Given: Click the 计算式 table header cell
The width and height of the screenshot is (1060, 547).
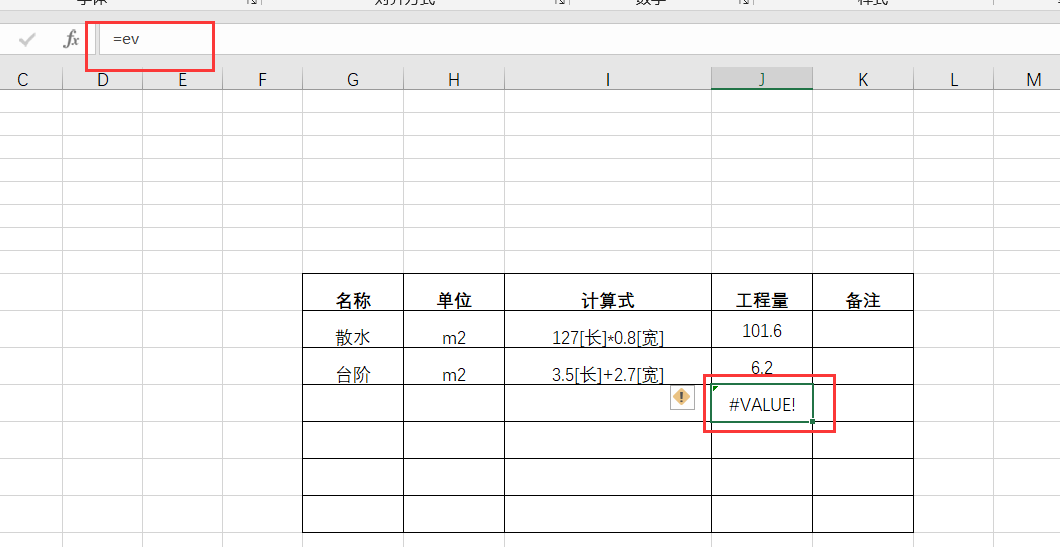Looking at the screenshot, I should 607,300.
